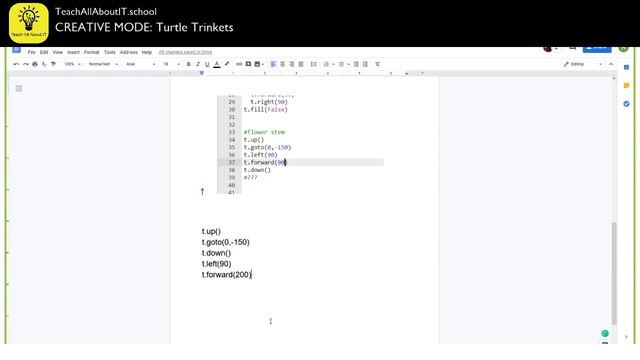640x360 pixels.
Task: Click the line 't.goto(0,-150)'
Action: [225, 242]
